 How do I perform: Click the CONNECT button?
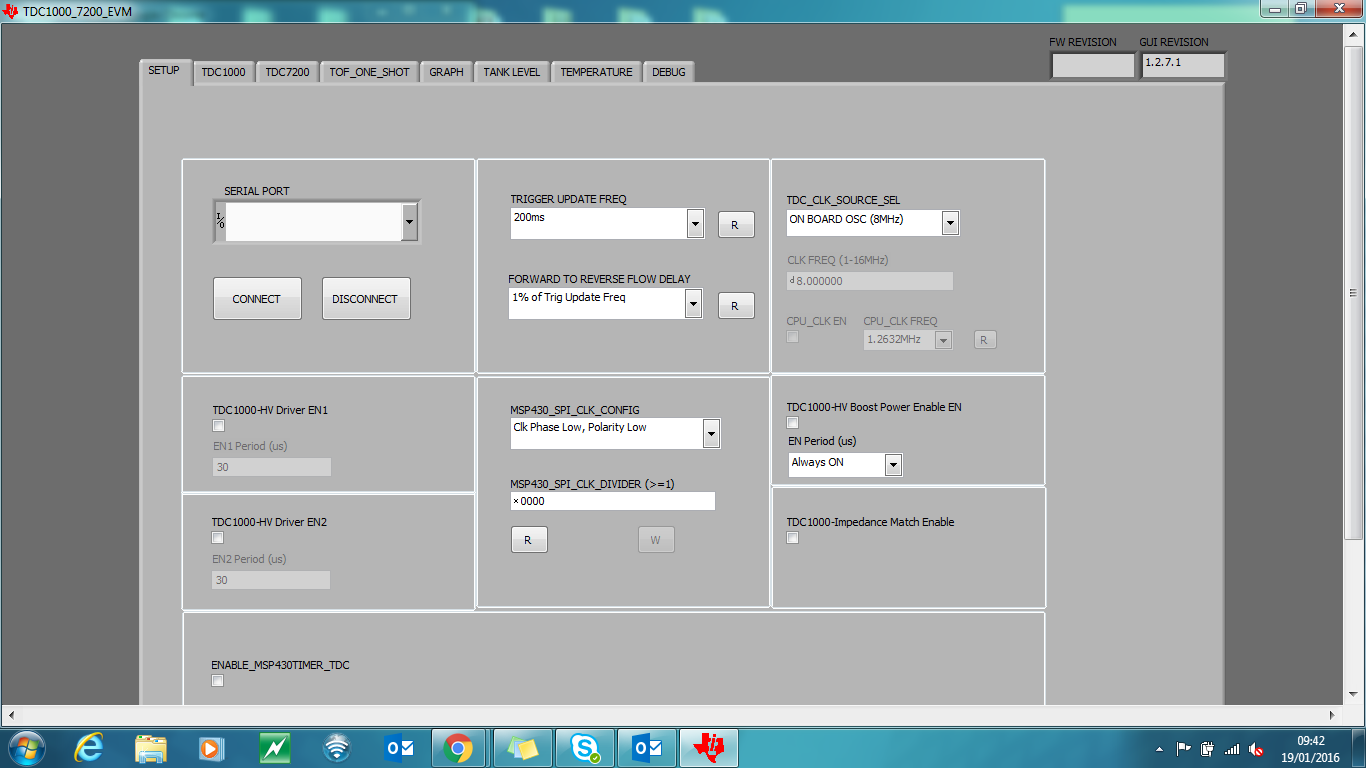tap(257, 299)
